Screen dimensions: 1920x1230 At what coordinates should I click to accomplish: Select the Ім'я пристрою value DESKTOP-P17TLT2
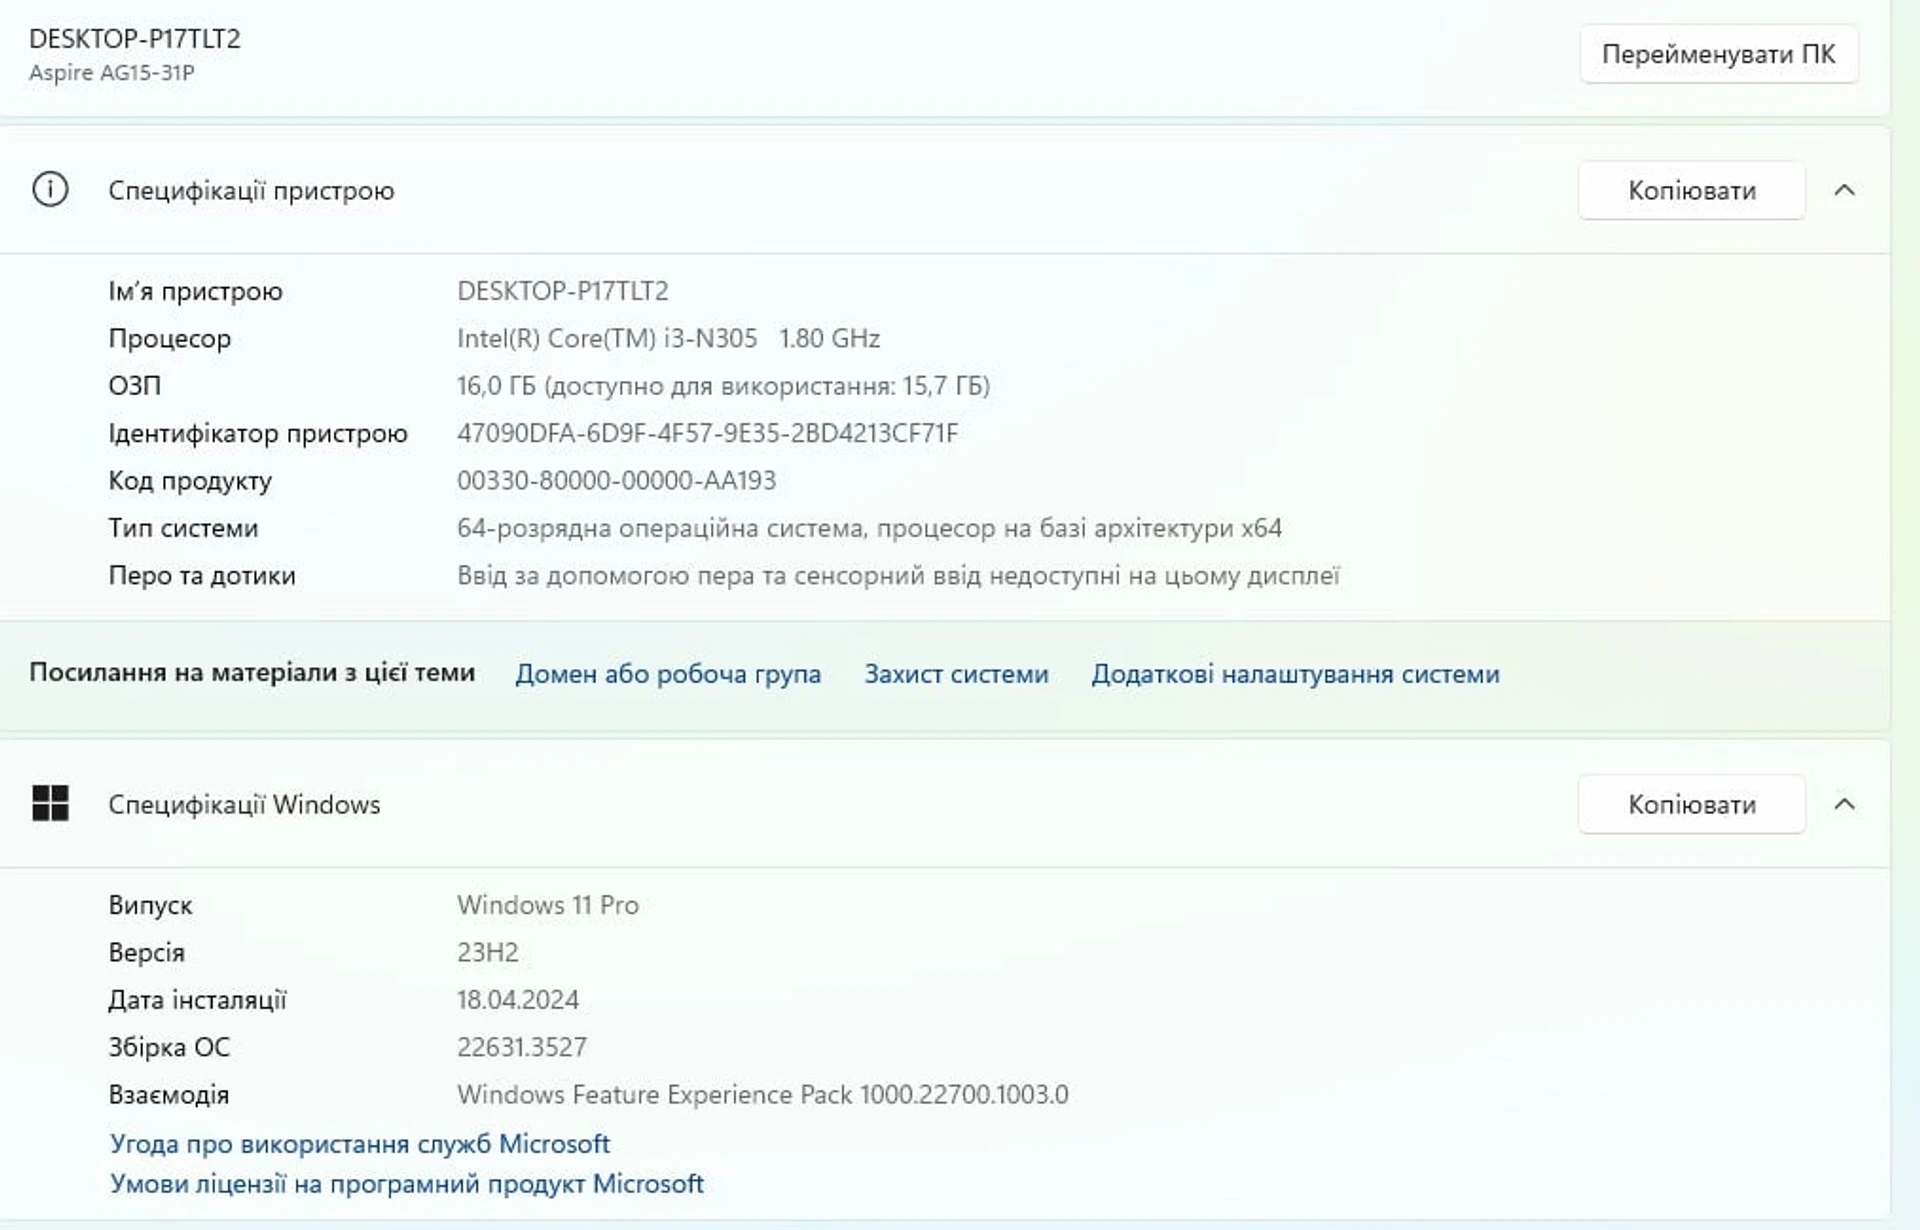click(x=563, y=291)
